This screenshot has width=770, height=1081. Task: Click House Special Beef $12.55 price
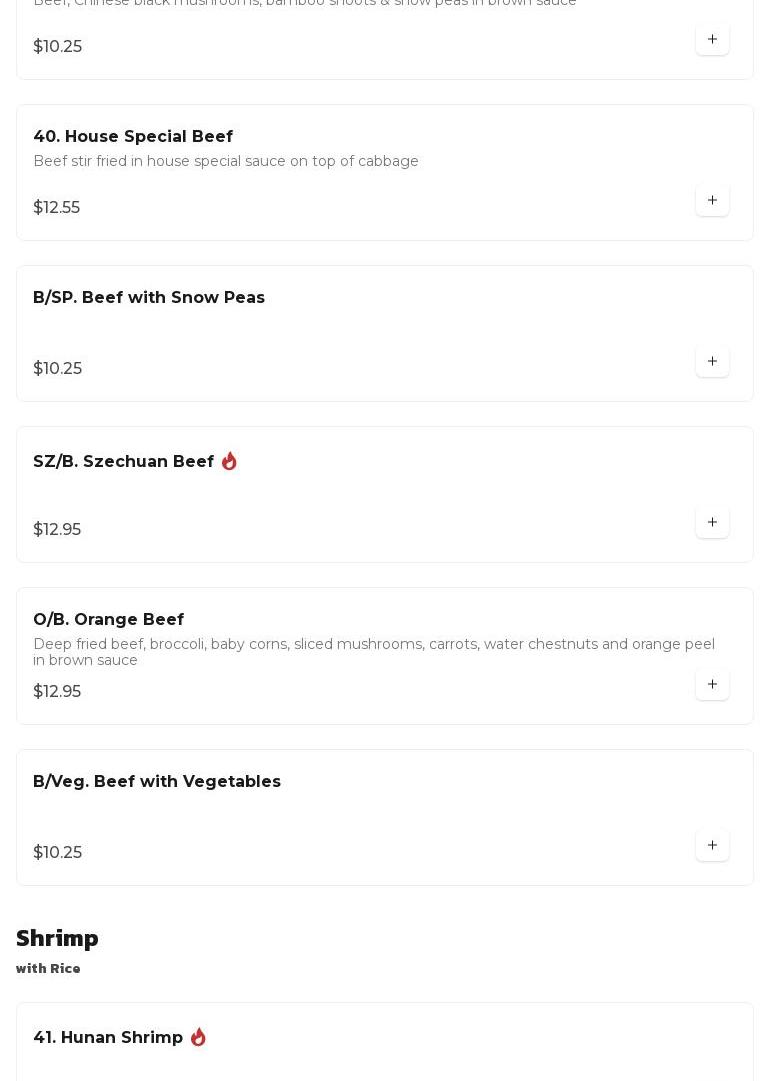point(56,208)
